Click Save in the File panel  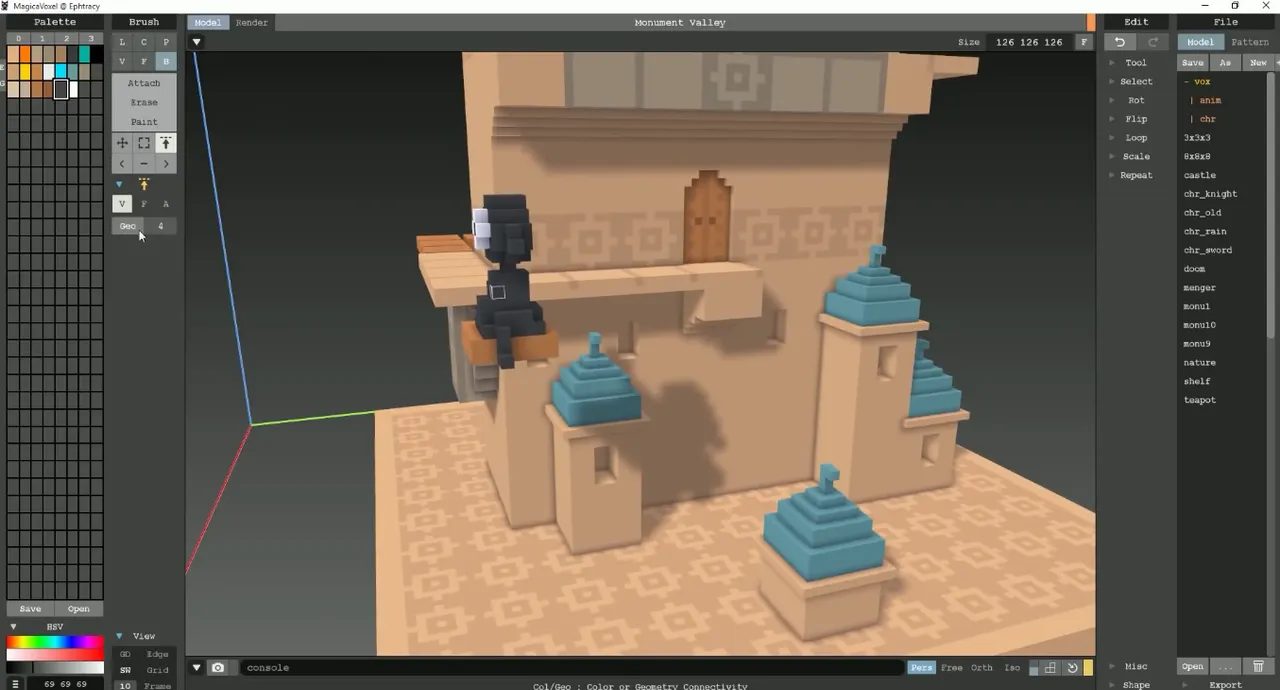click(1193, 62)
